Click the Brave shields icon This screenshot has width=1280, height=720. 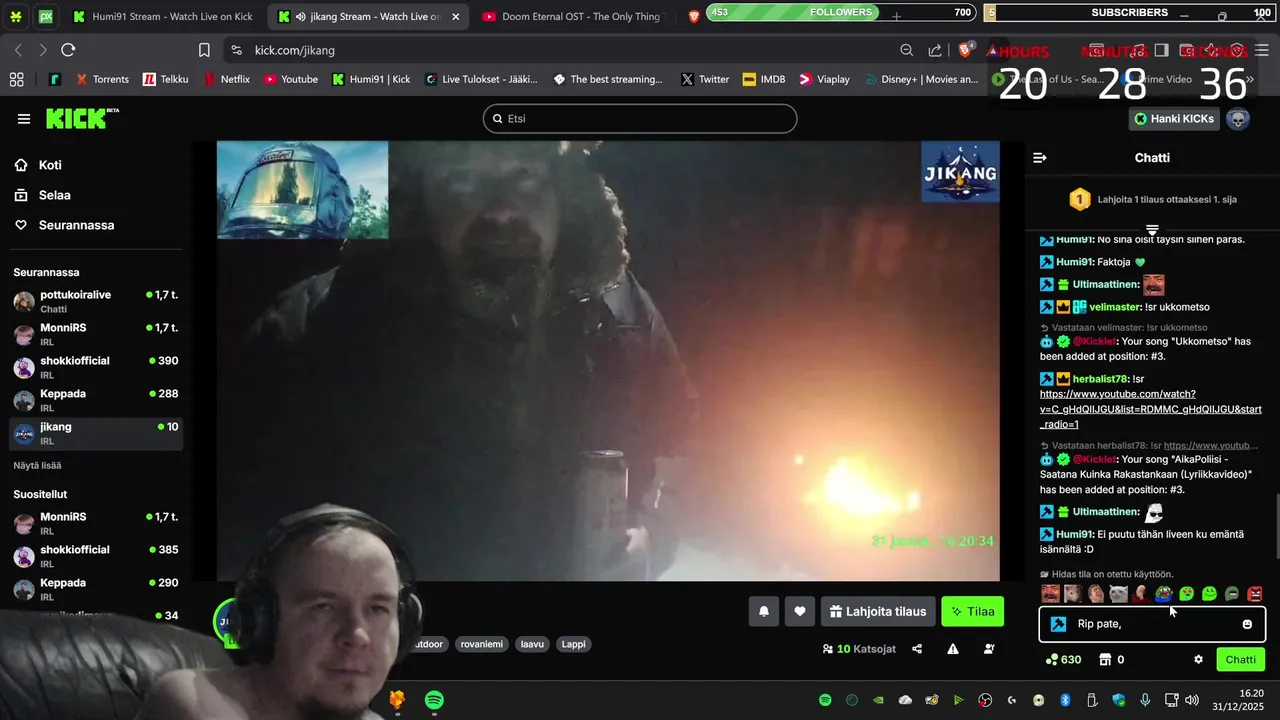(965, 50)
